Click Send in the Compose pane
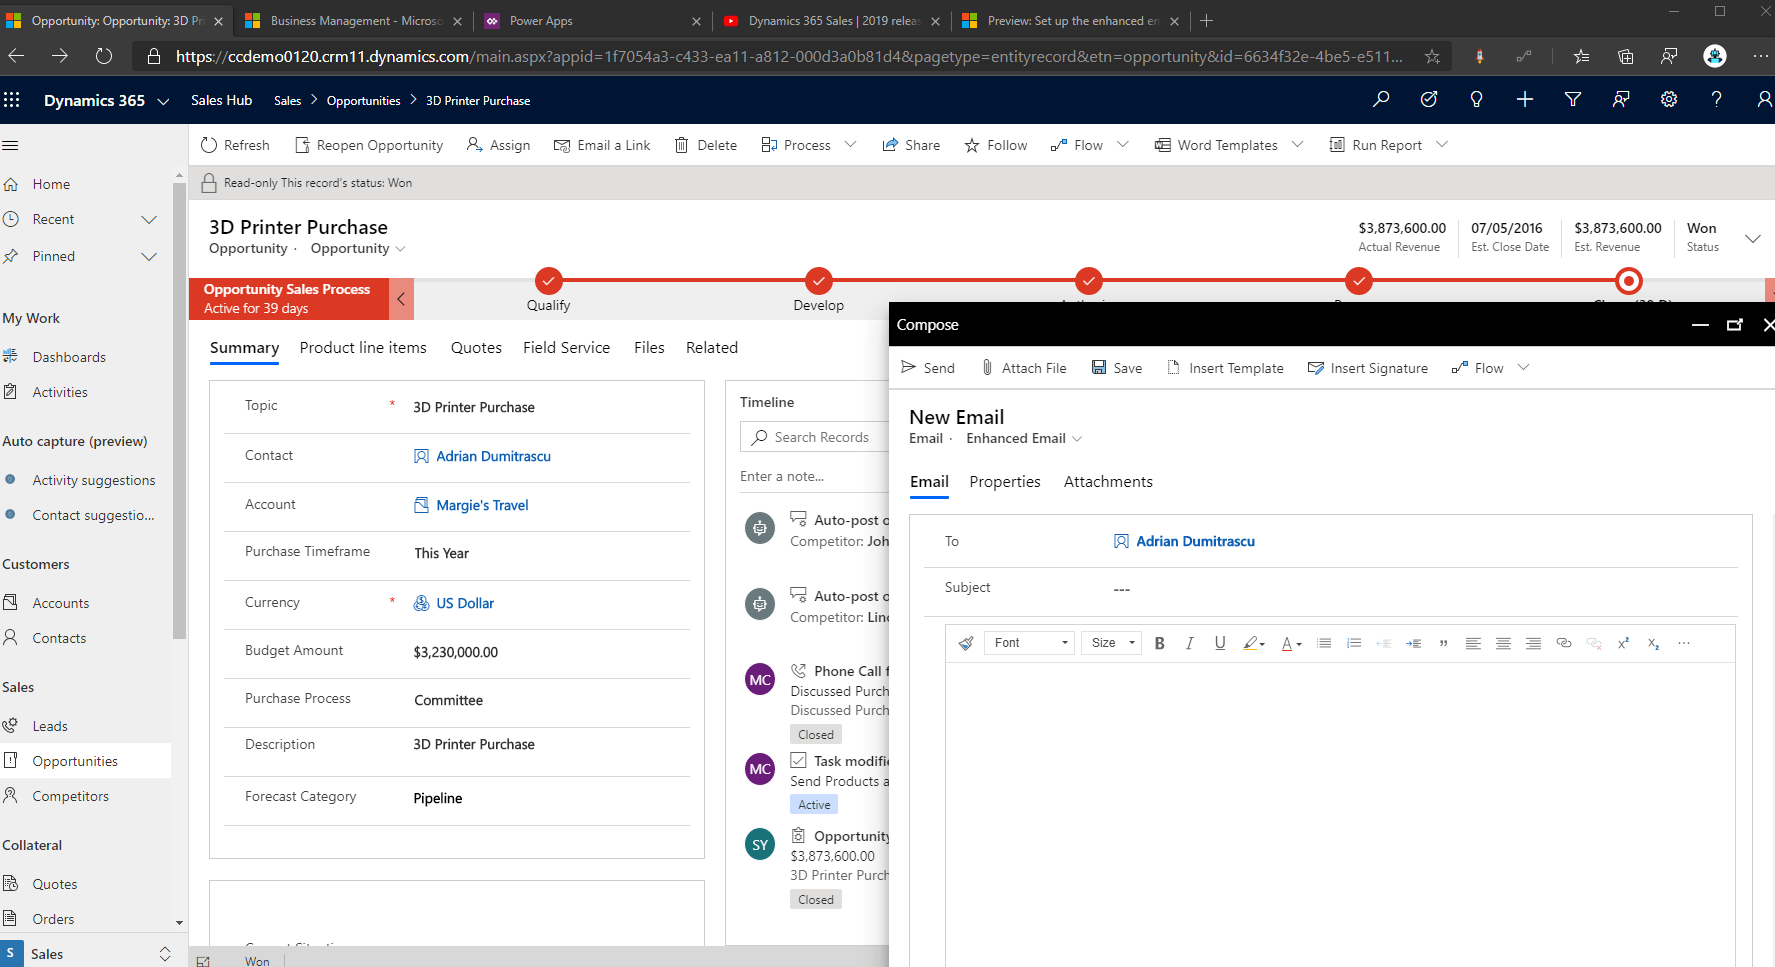The image size is (1775, 967). pyautogui.click(x=928, y=368)
